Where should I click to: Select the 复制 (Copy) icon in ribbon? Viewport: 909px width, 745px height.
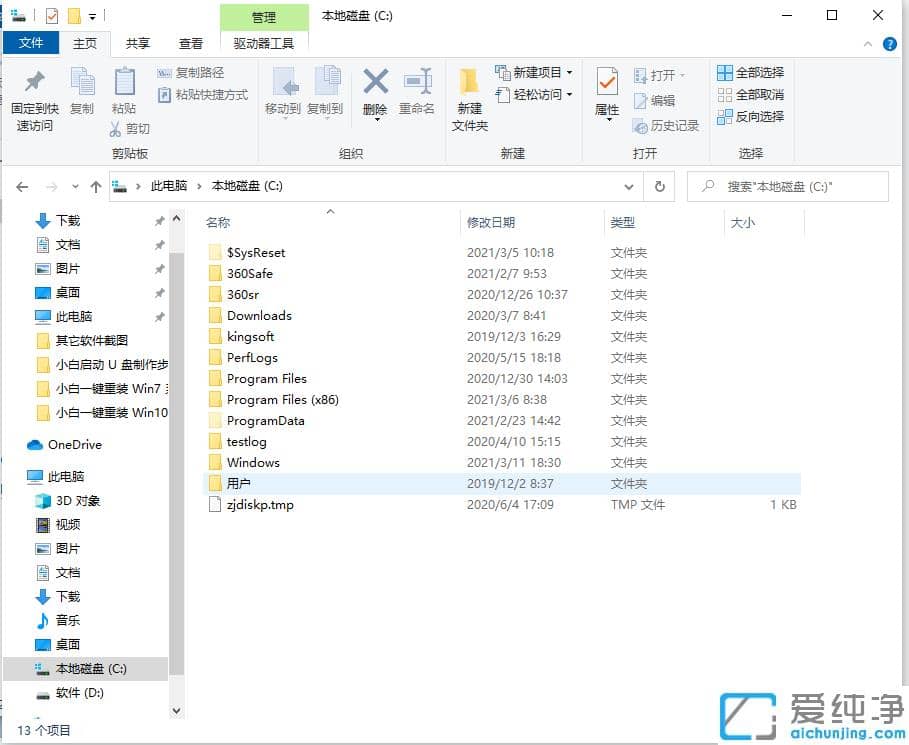tap(82, 90)
